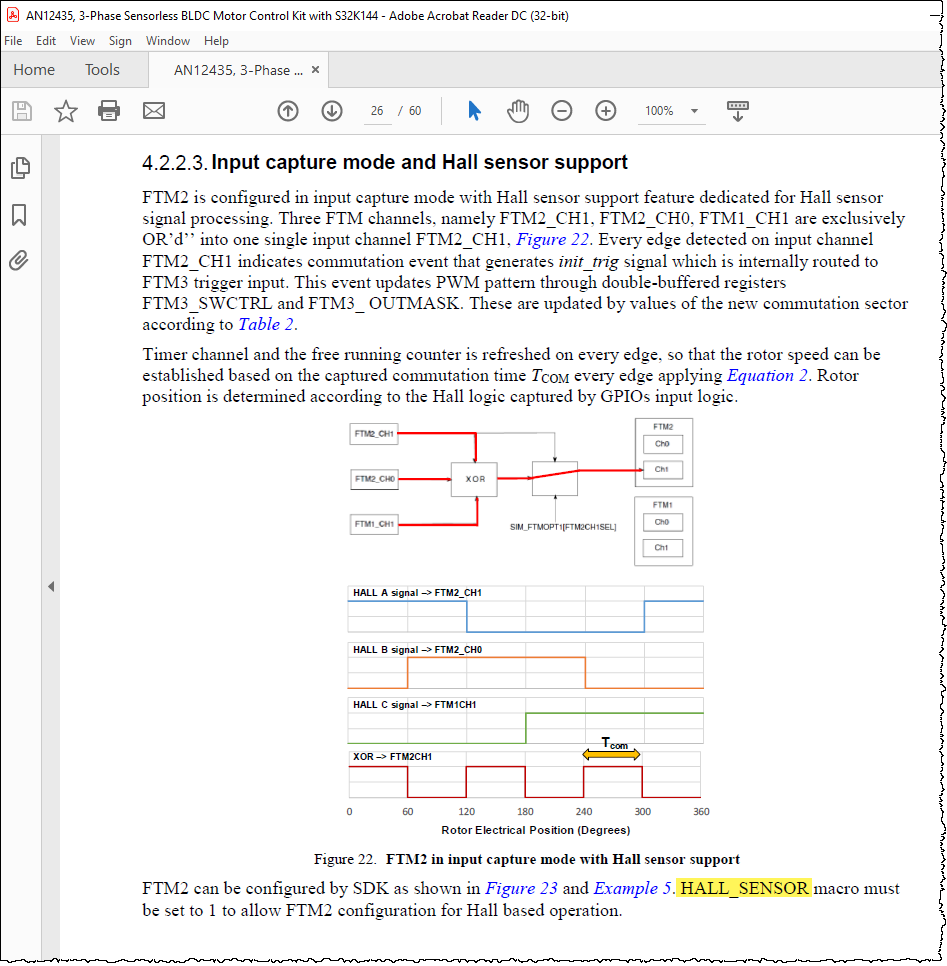Click the Save icon in the toolbar

point(21,111)
